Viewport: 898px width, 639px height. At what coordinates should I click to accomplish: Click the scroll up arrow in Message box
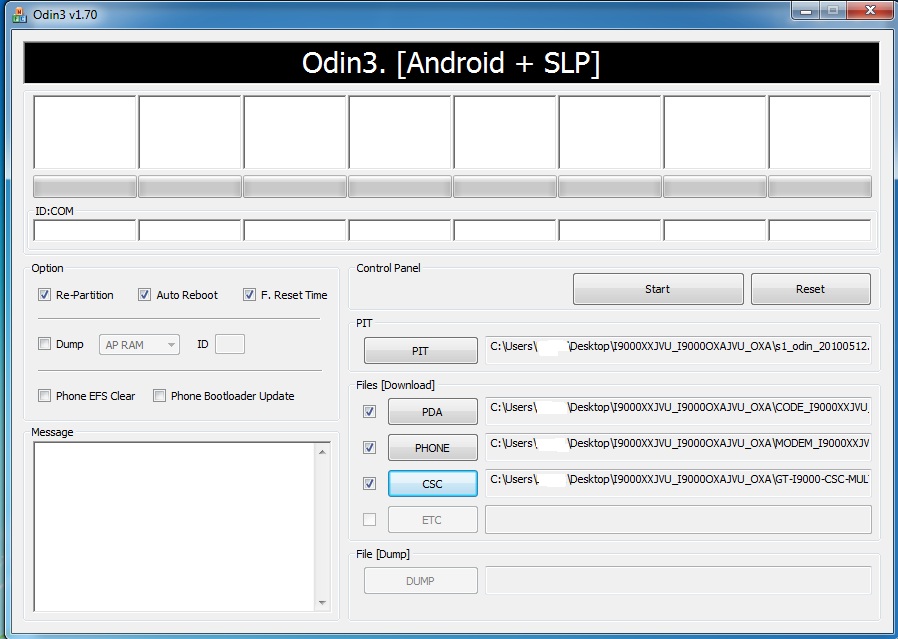(322, 452)
